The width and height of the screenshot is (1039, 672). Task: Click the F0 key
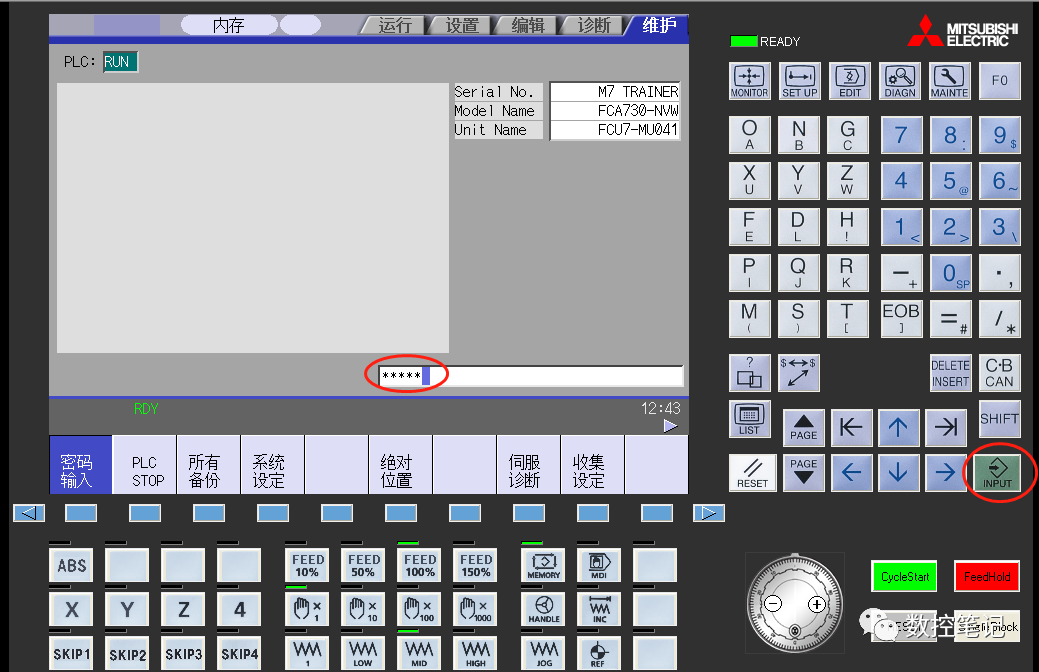click(x=1000, y=81)
